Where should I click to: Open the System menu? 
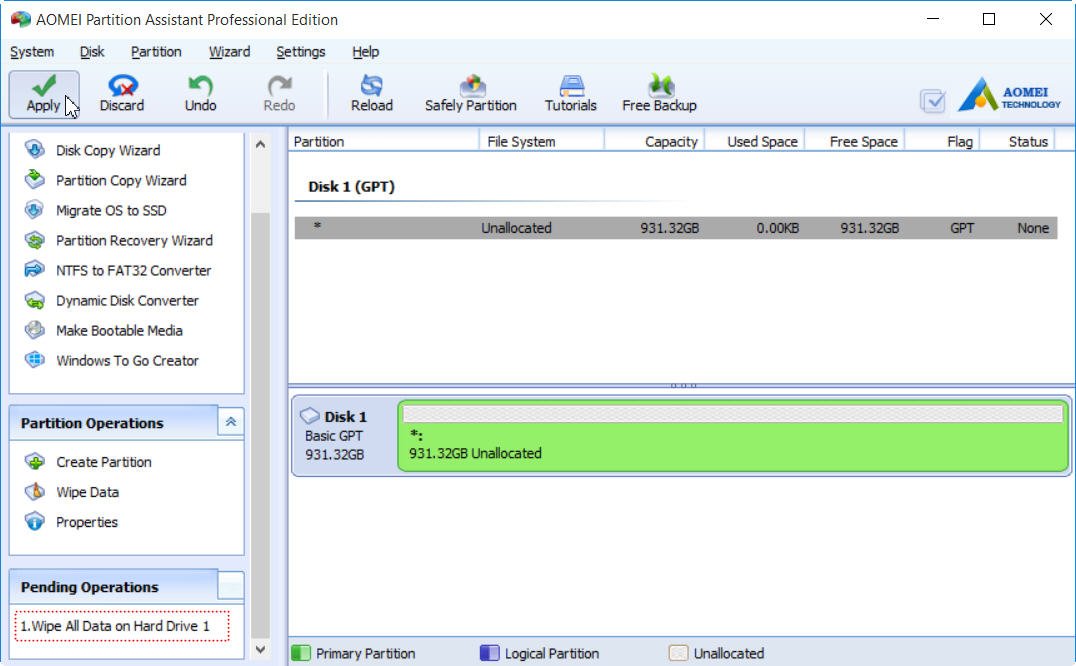32,52
